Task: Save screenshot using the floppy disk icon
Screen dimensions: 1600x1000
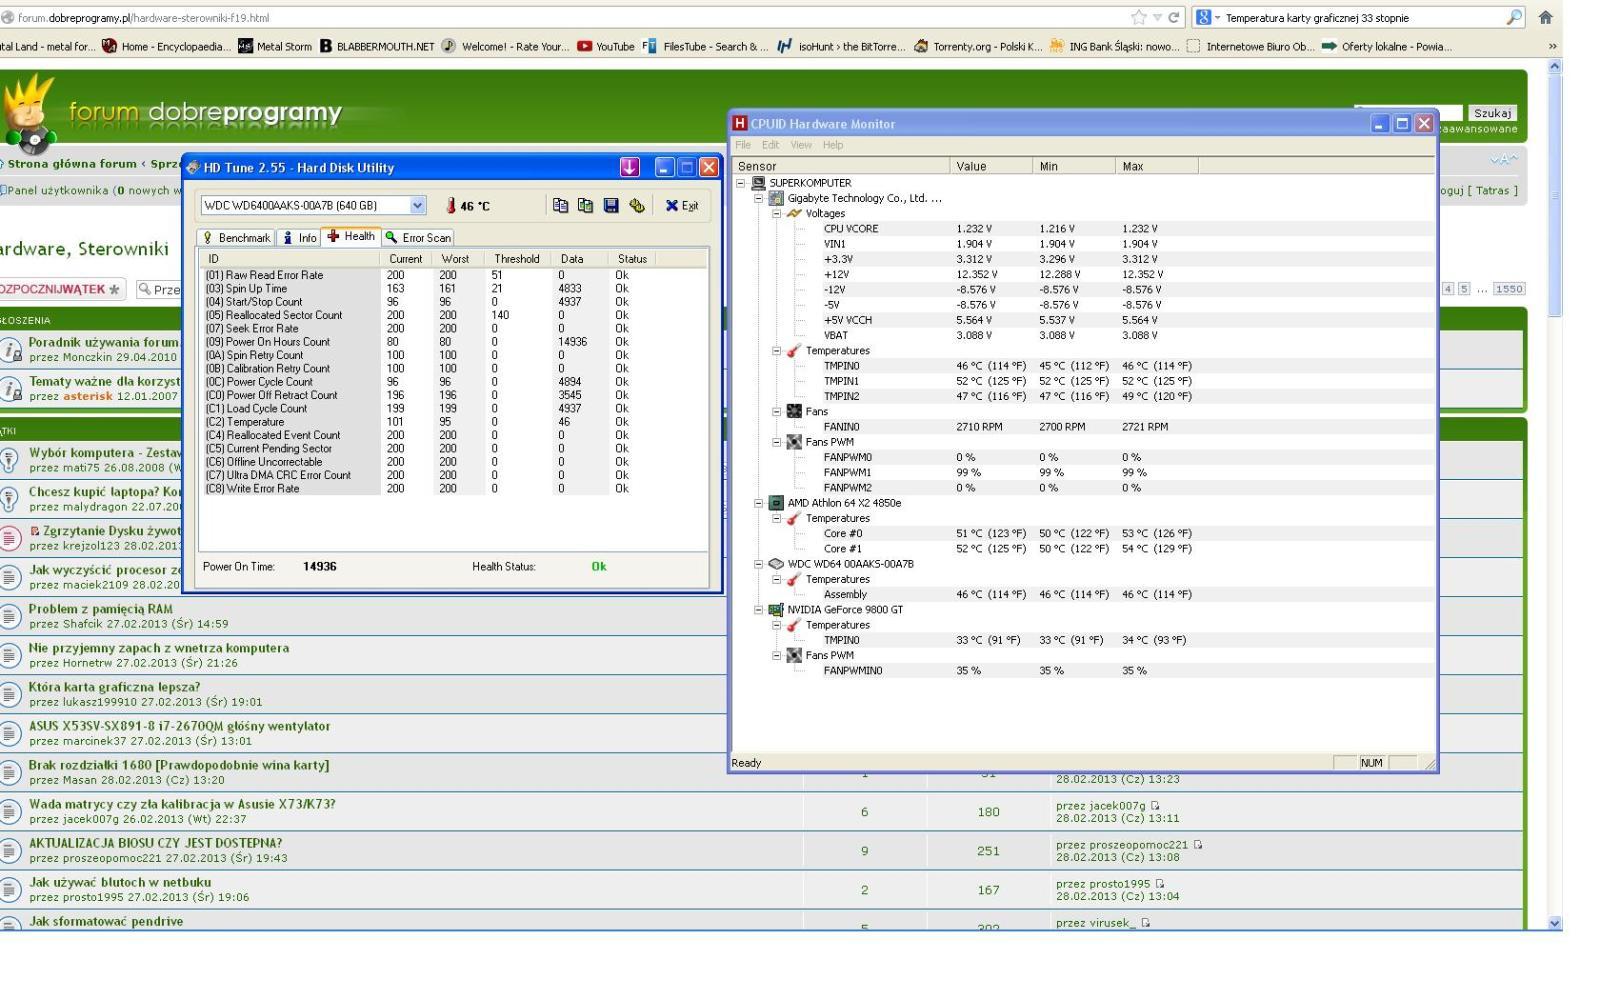Action: pos(611,205)
